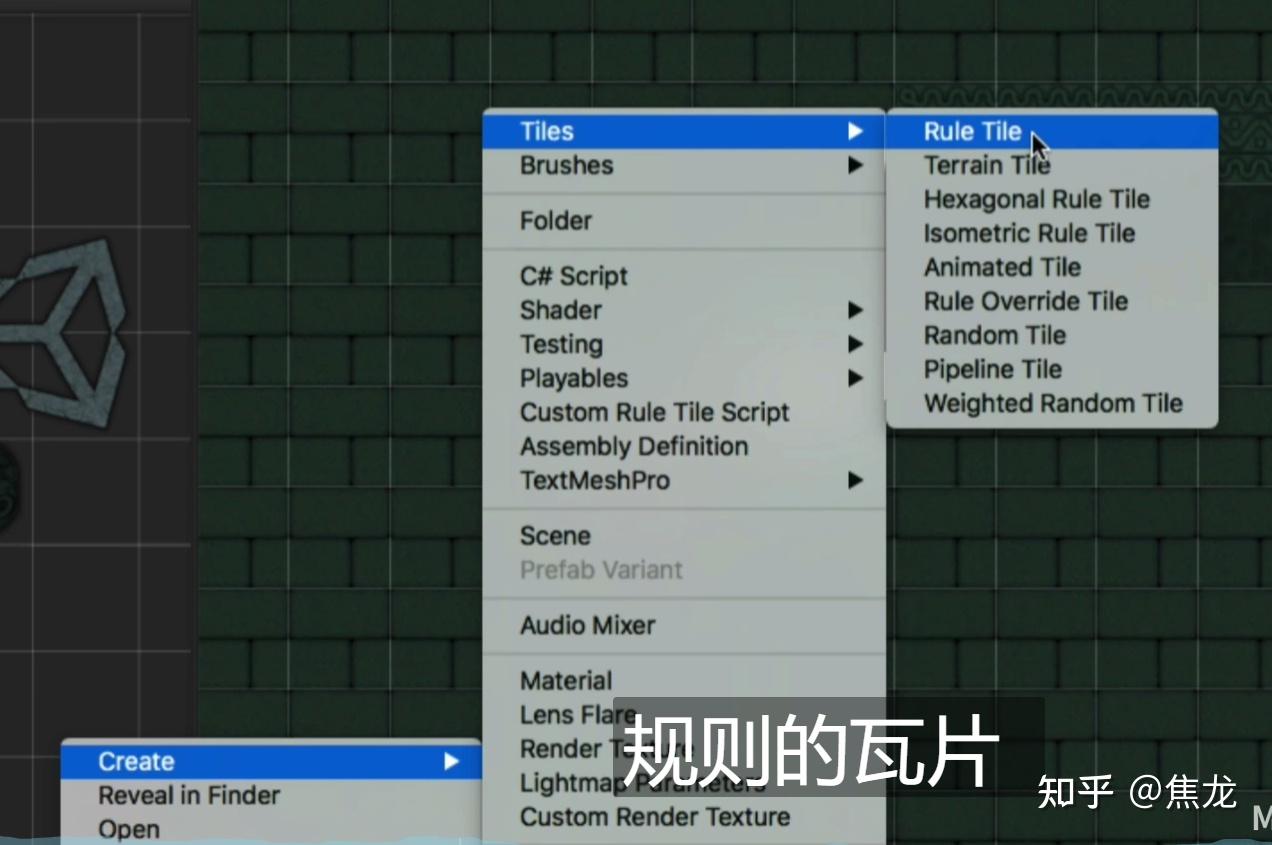Create a new C# Script

pyautogui.click(x=573, y=275)
